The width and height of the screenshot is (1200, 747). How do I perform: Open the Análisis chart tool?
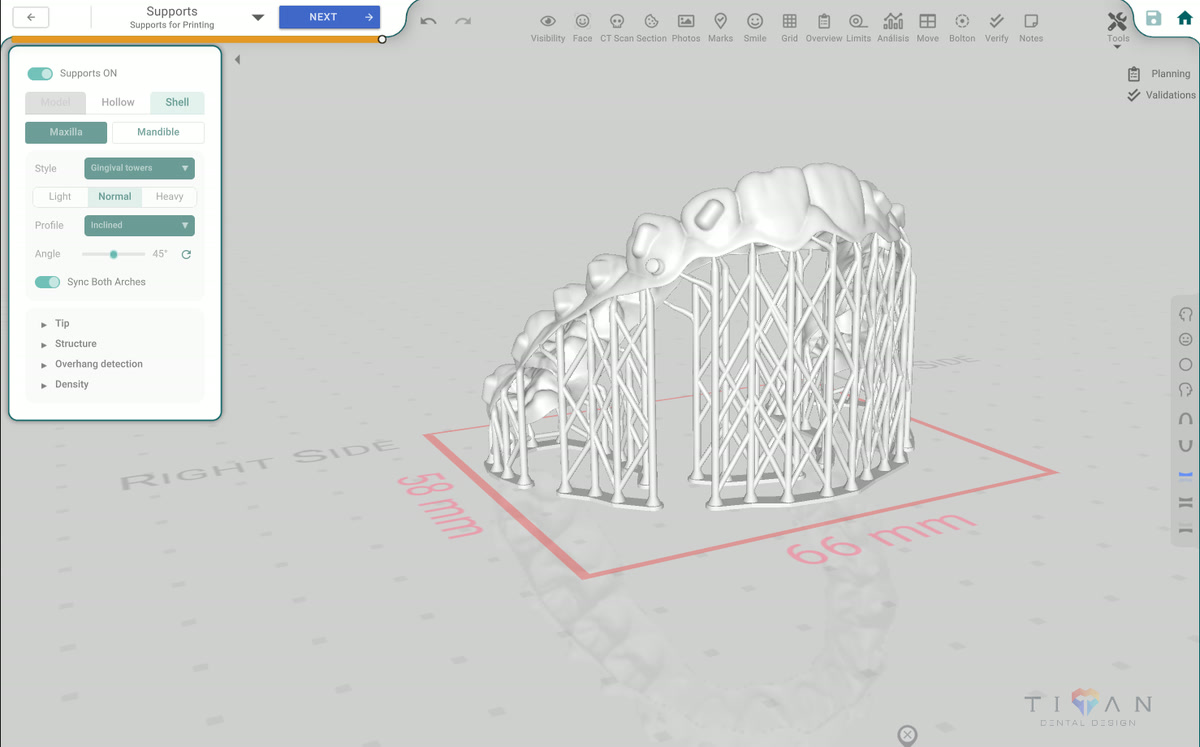(893, 27)
